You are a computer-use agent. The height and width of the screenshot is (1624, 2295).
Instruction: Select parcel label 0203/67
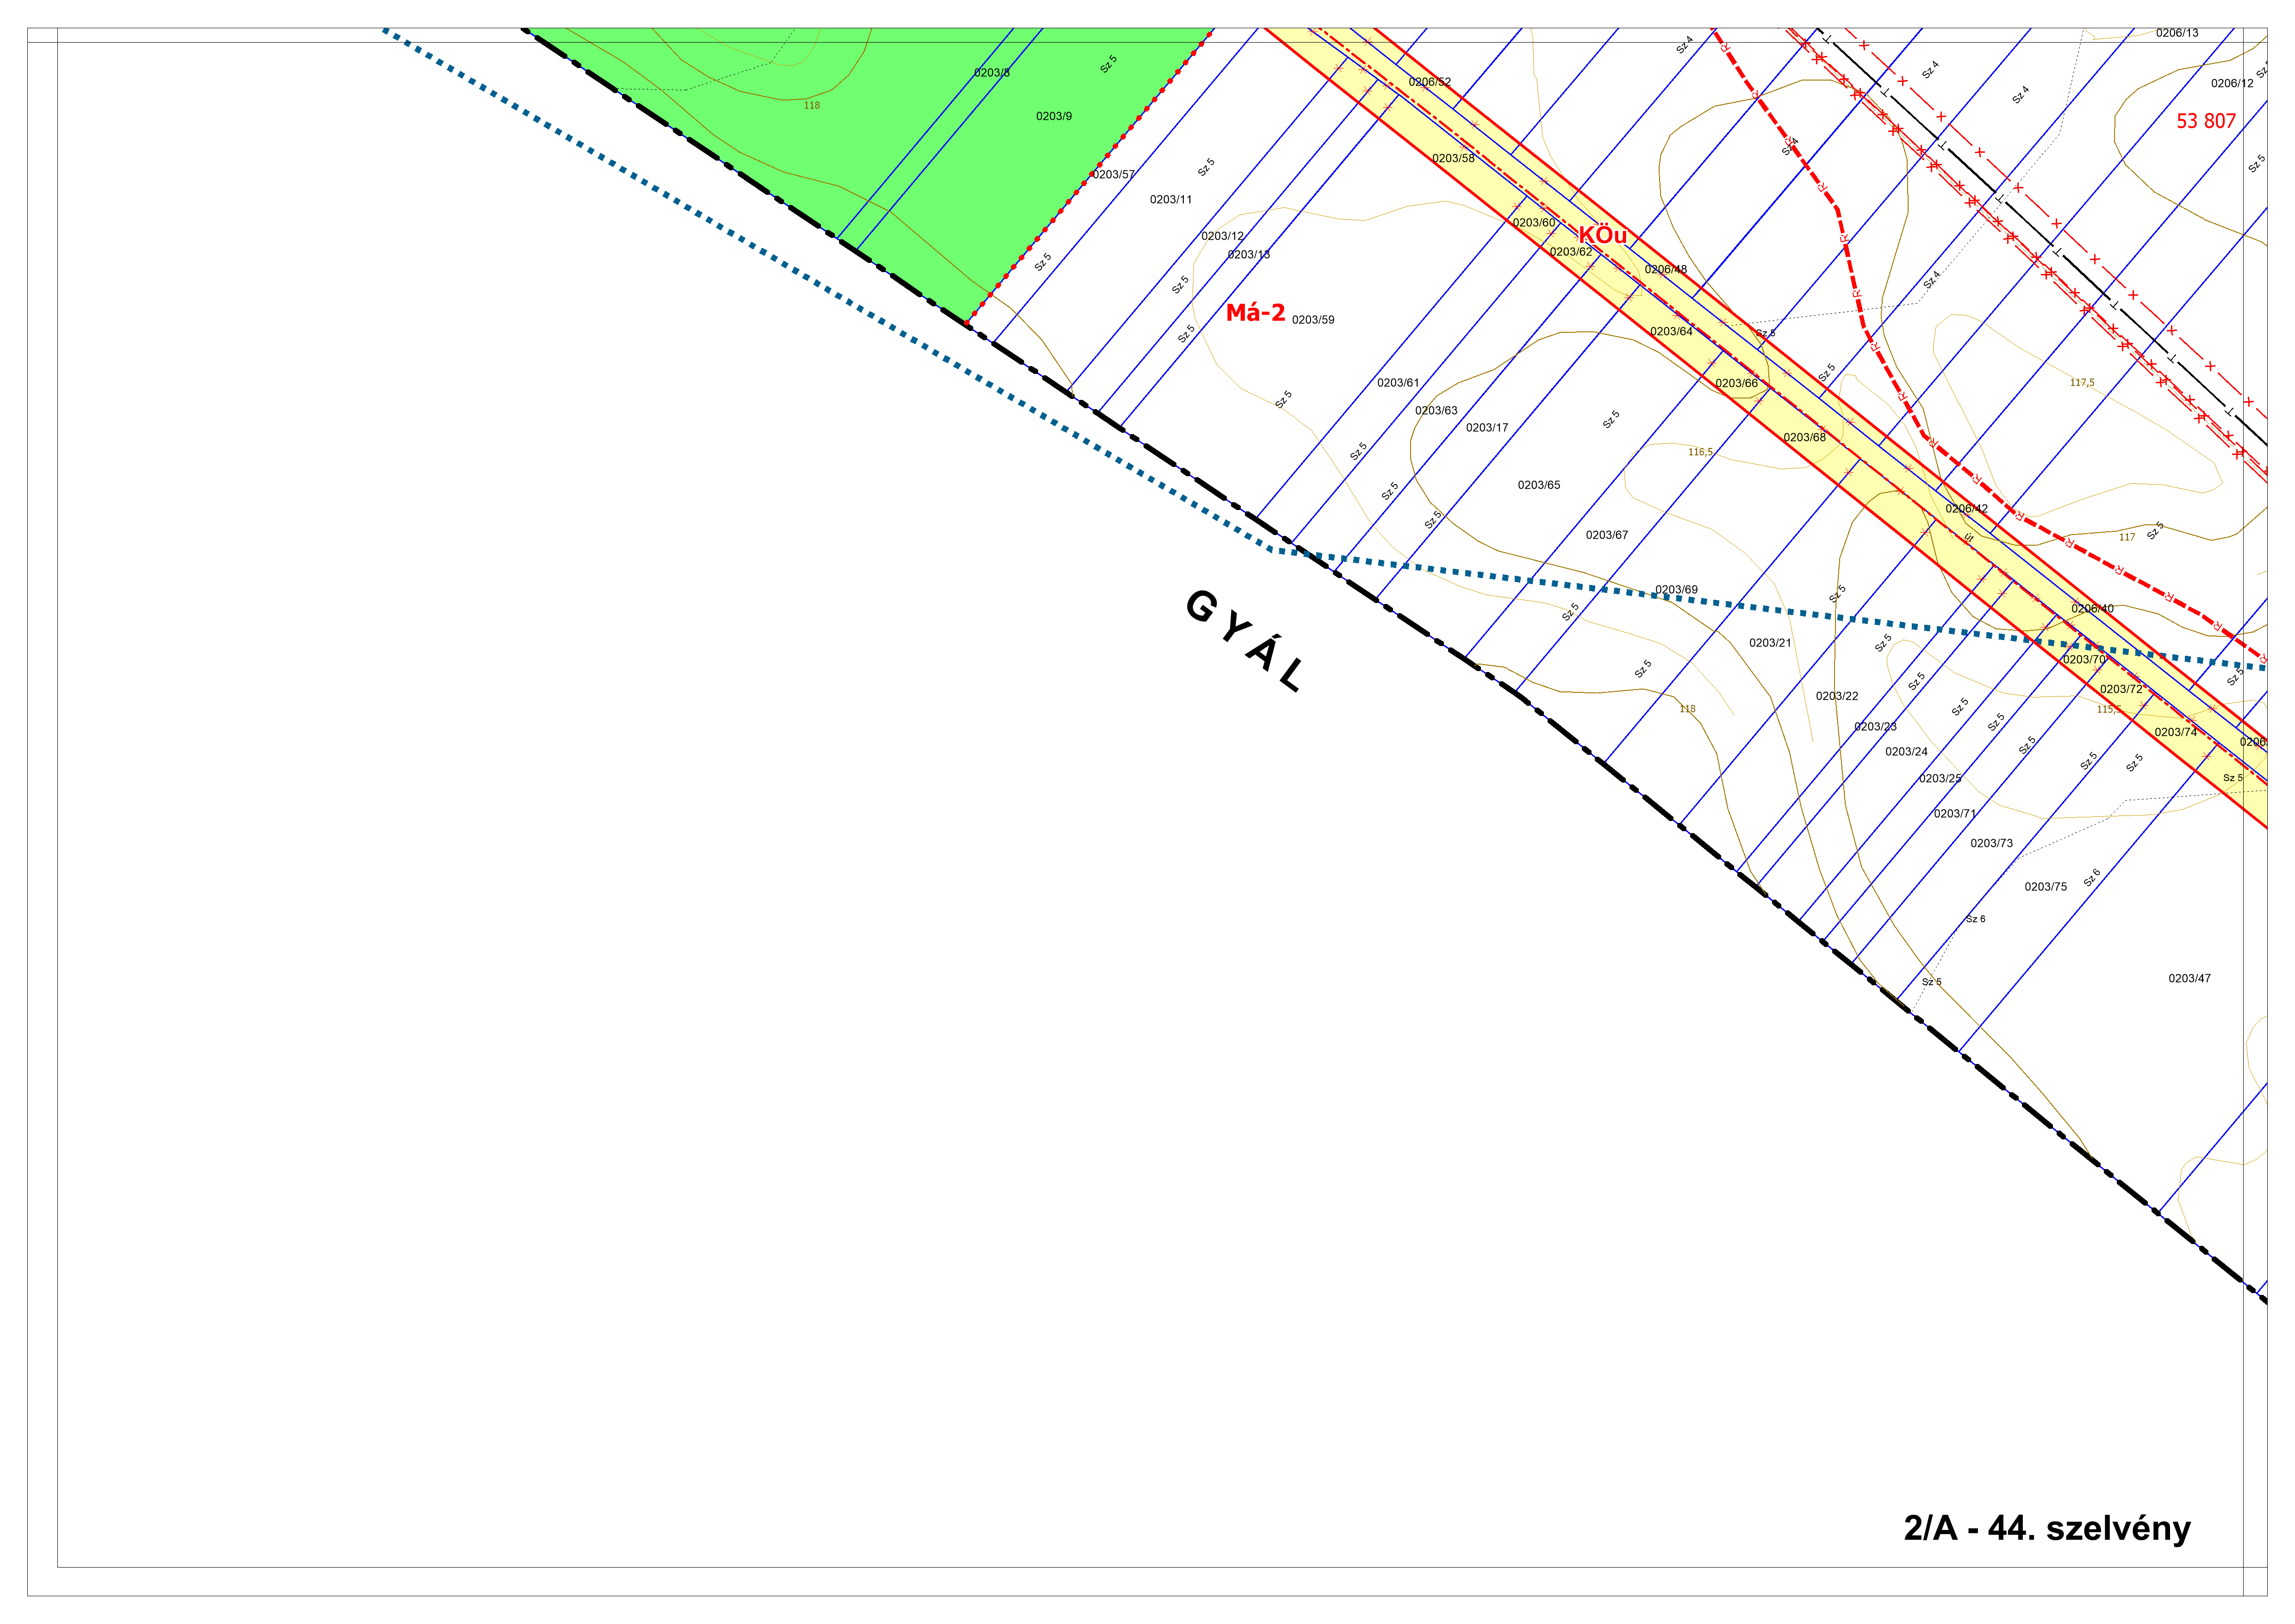(1606, 535)
